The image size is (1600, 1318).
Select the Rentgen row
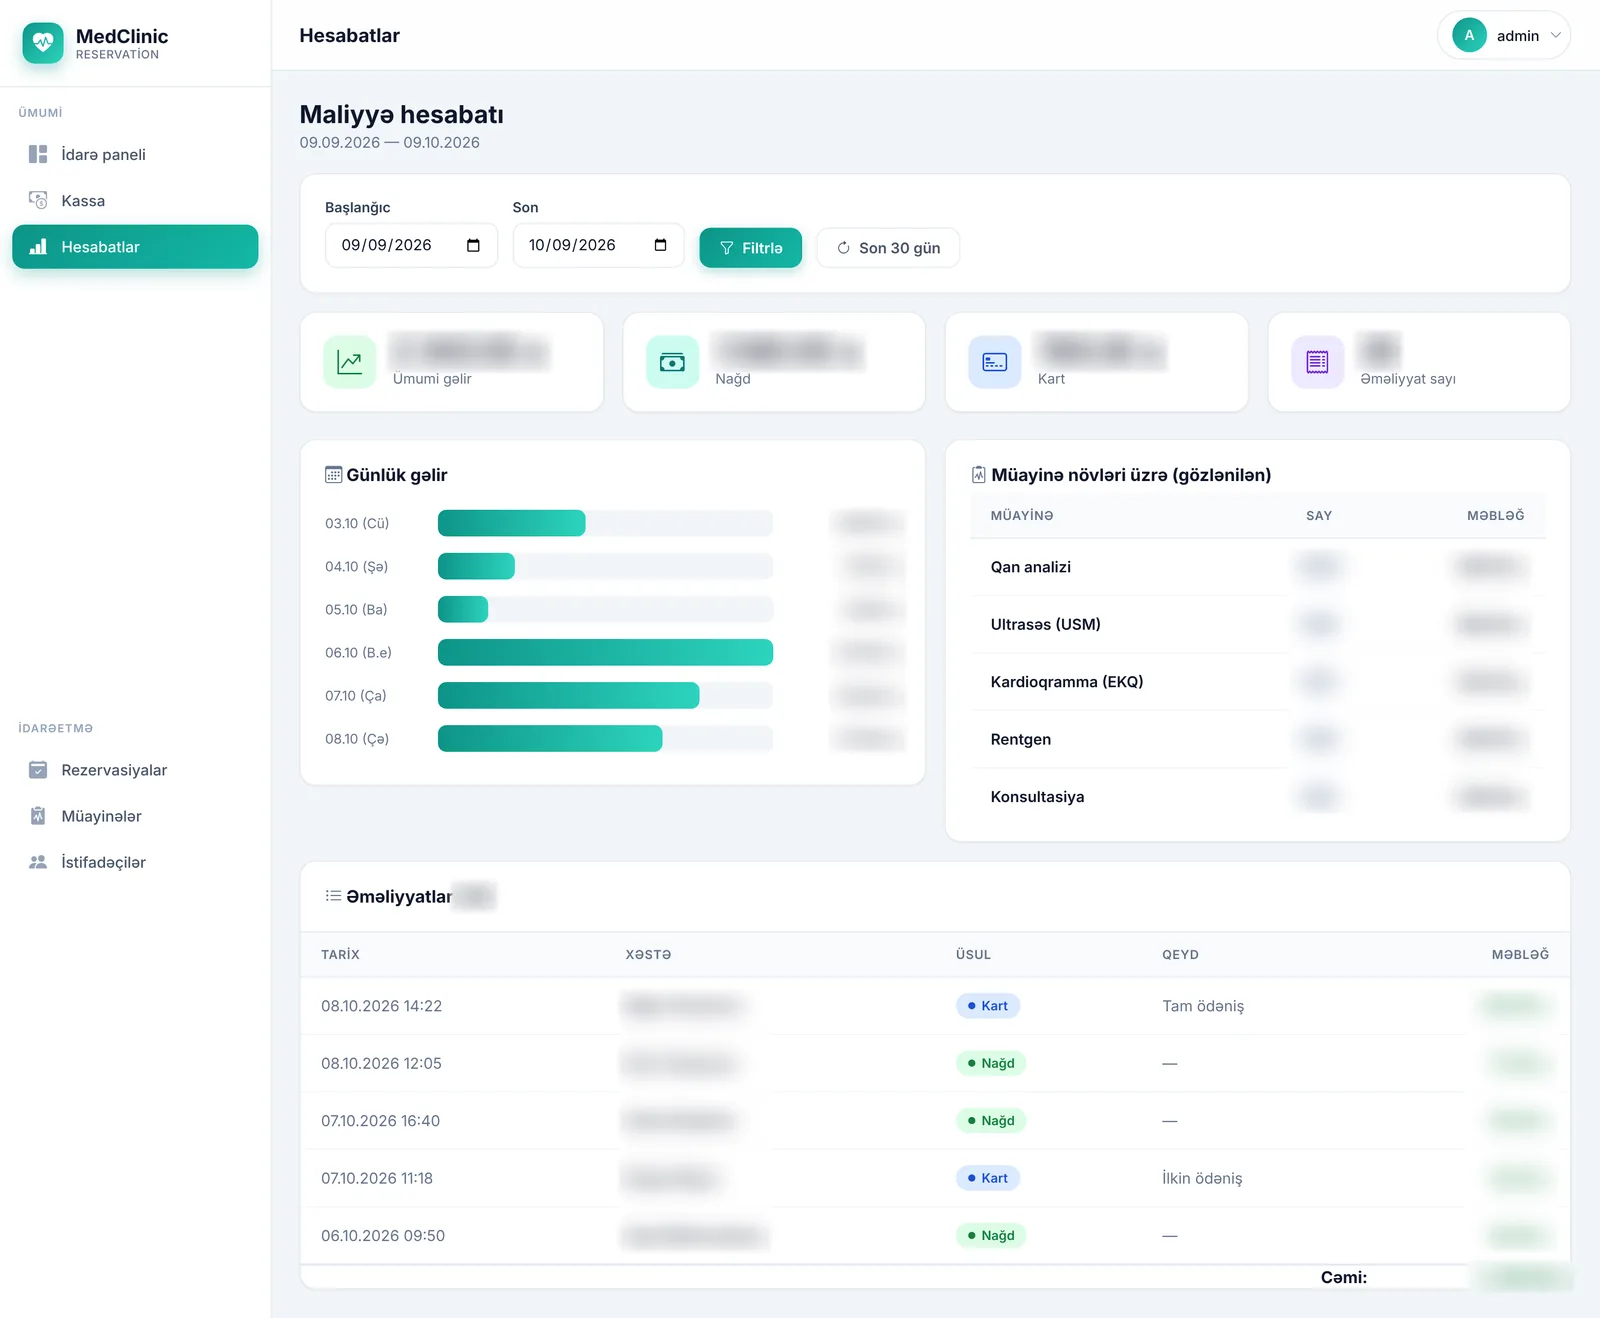(x=1258, y=739)
